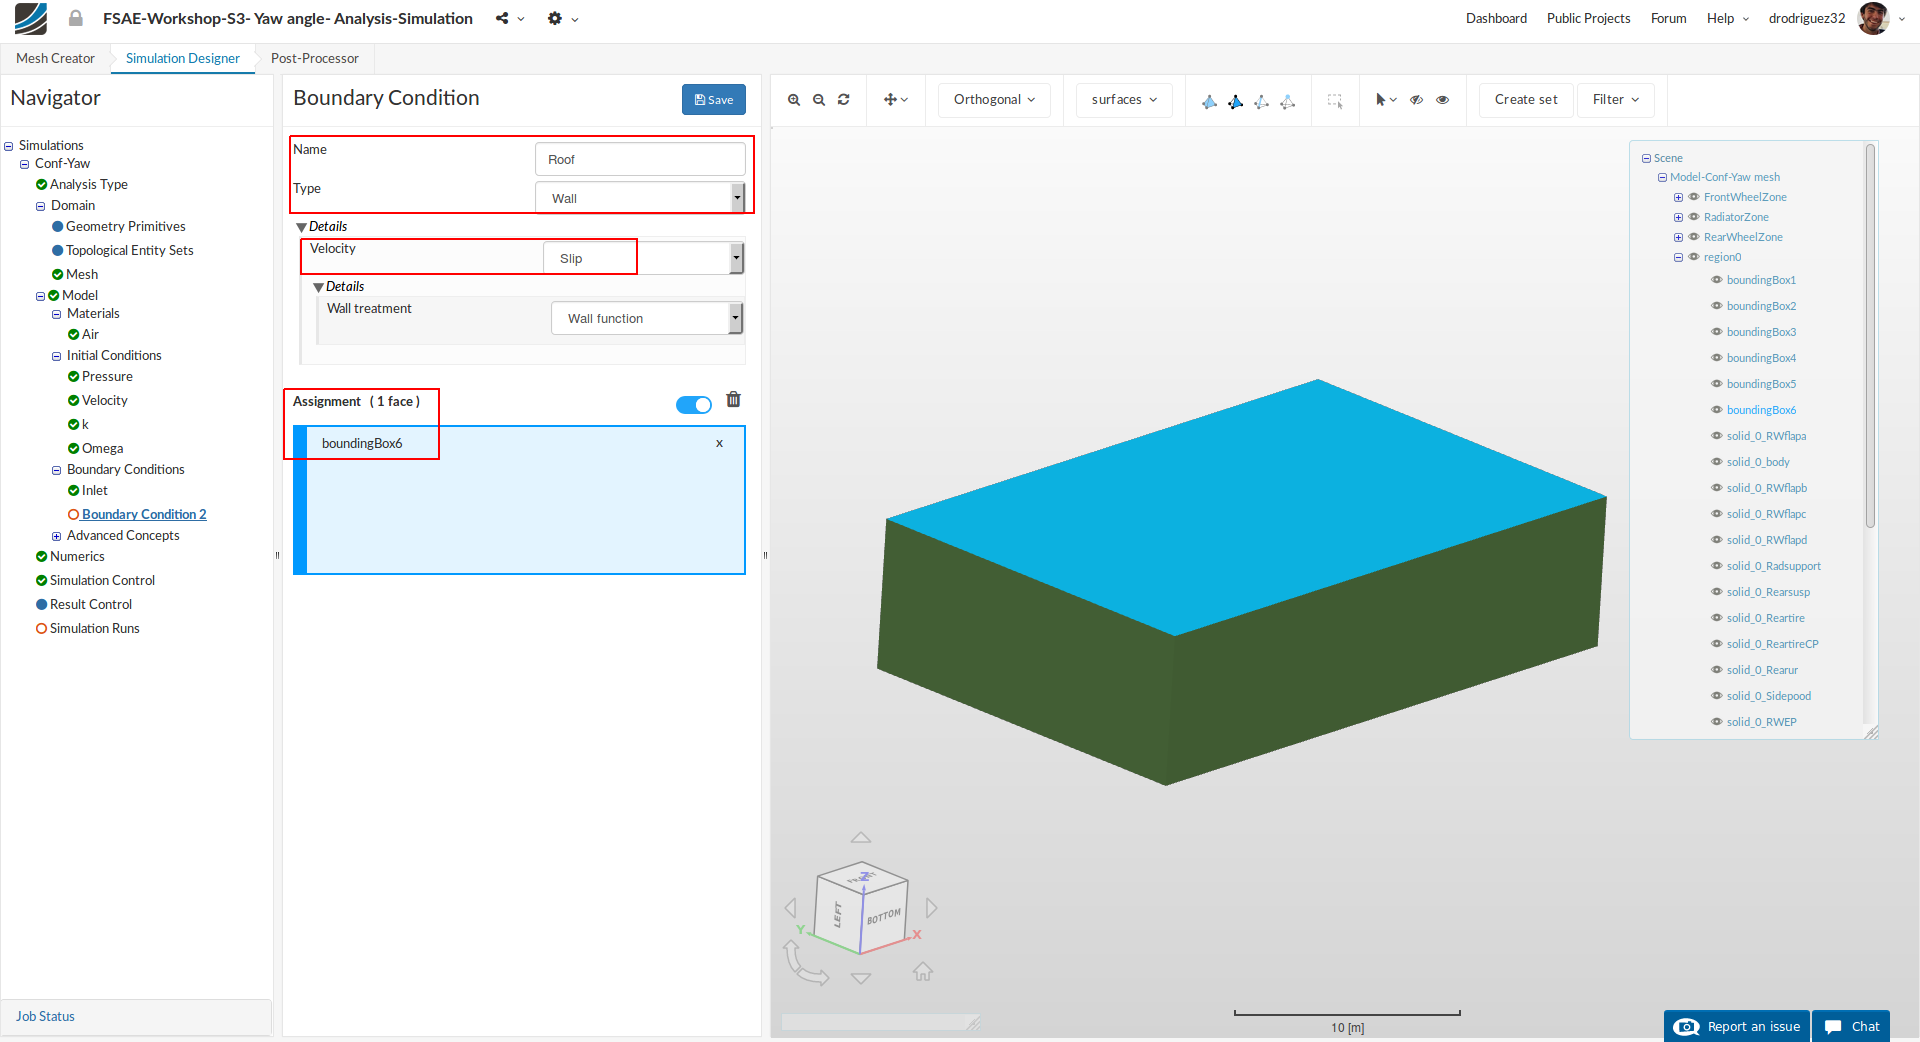This screenshot has height=1042, width=1920.
Task: Open the share project icon
Action: 502,19
